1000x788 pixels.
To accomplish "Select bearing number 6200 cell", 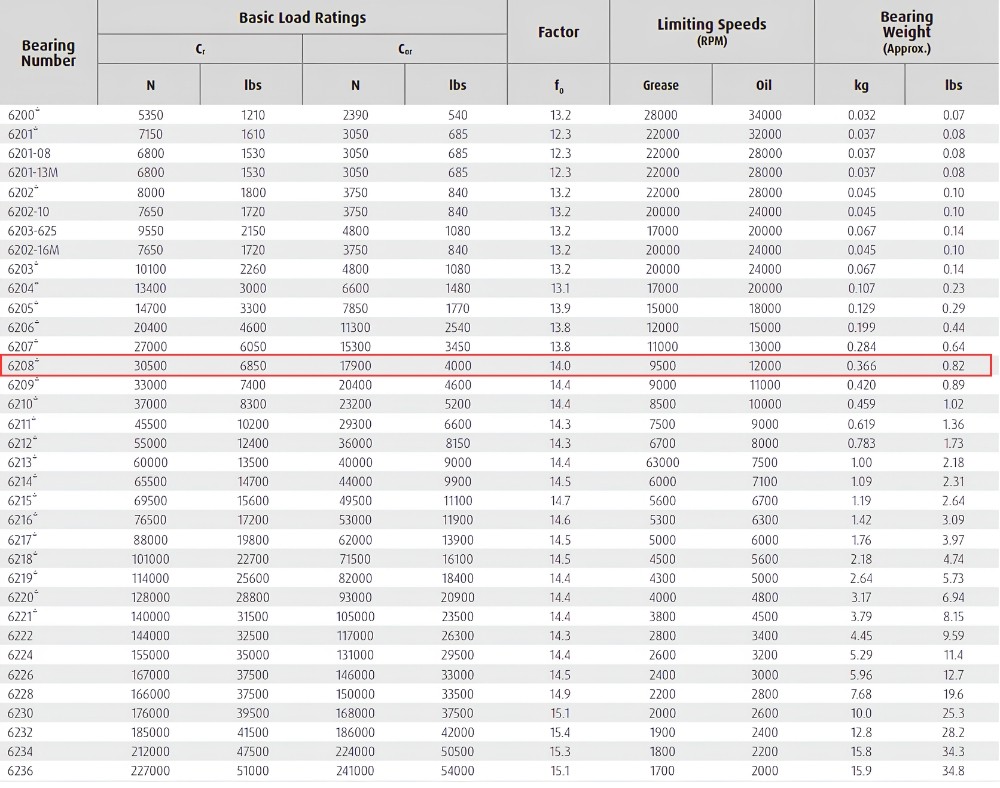I will (24, 115).
